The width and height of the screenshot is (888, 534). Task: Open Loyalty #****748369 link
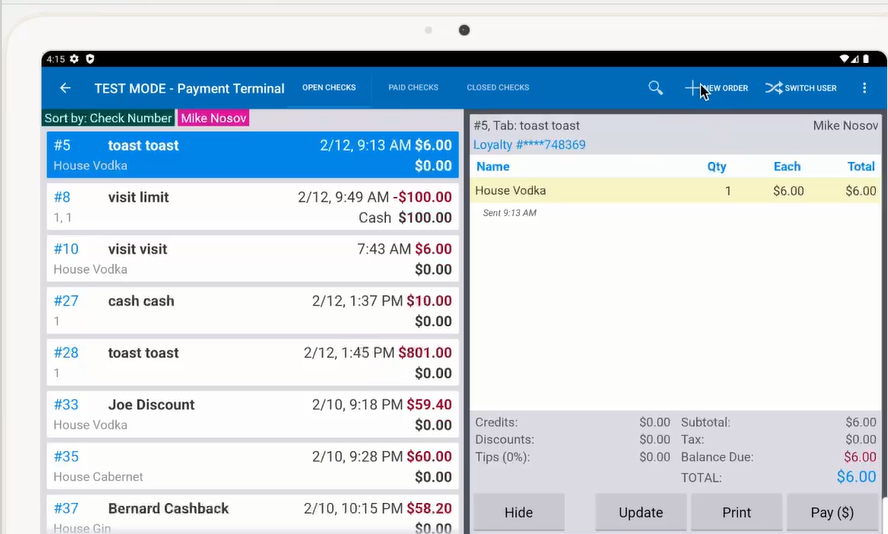pos(530,145)
